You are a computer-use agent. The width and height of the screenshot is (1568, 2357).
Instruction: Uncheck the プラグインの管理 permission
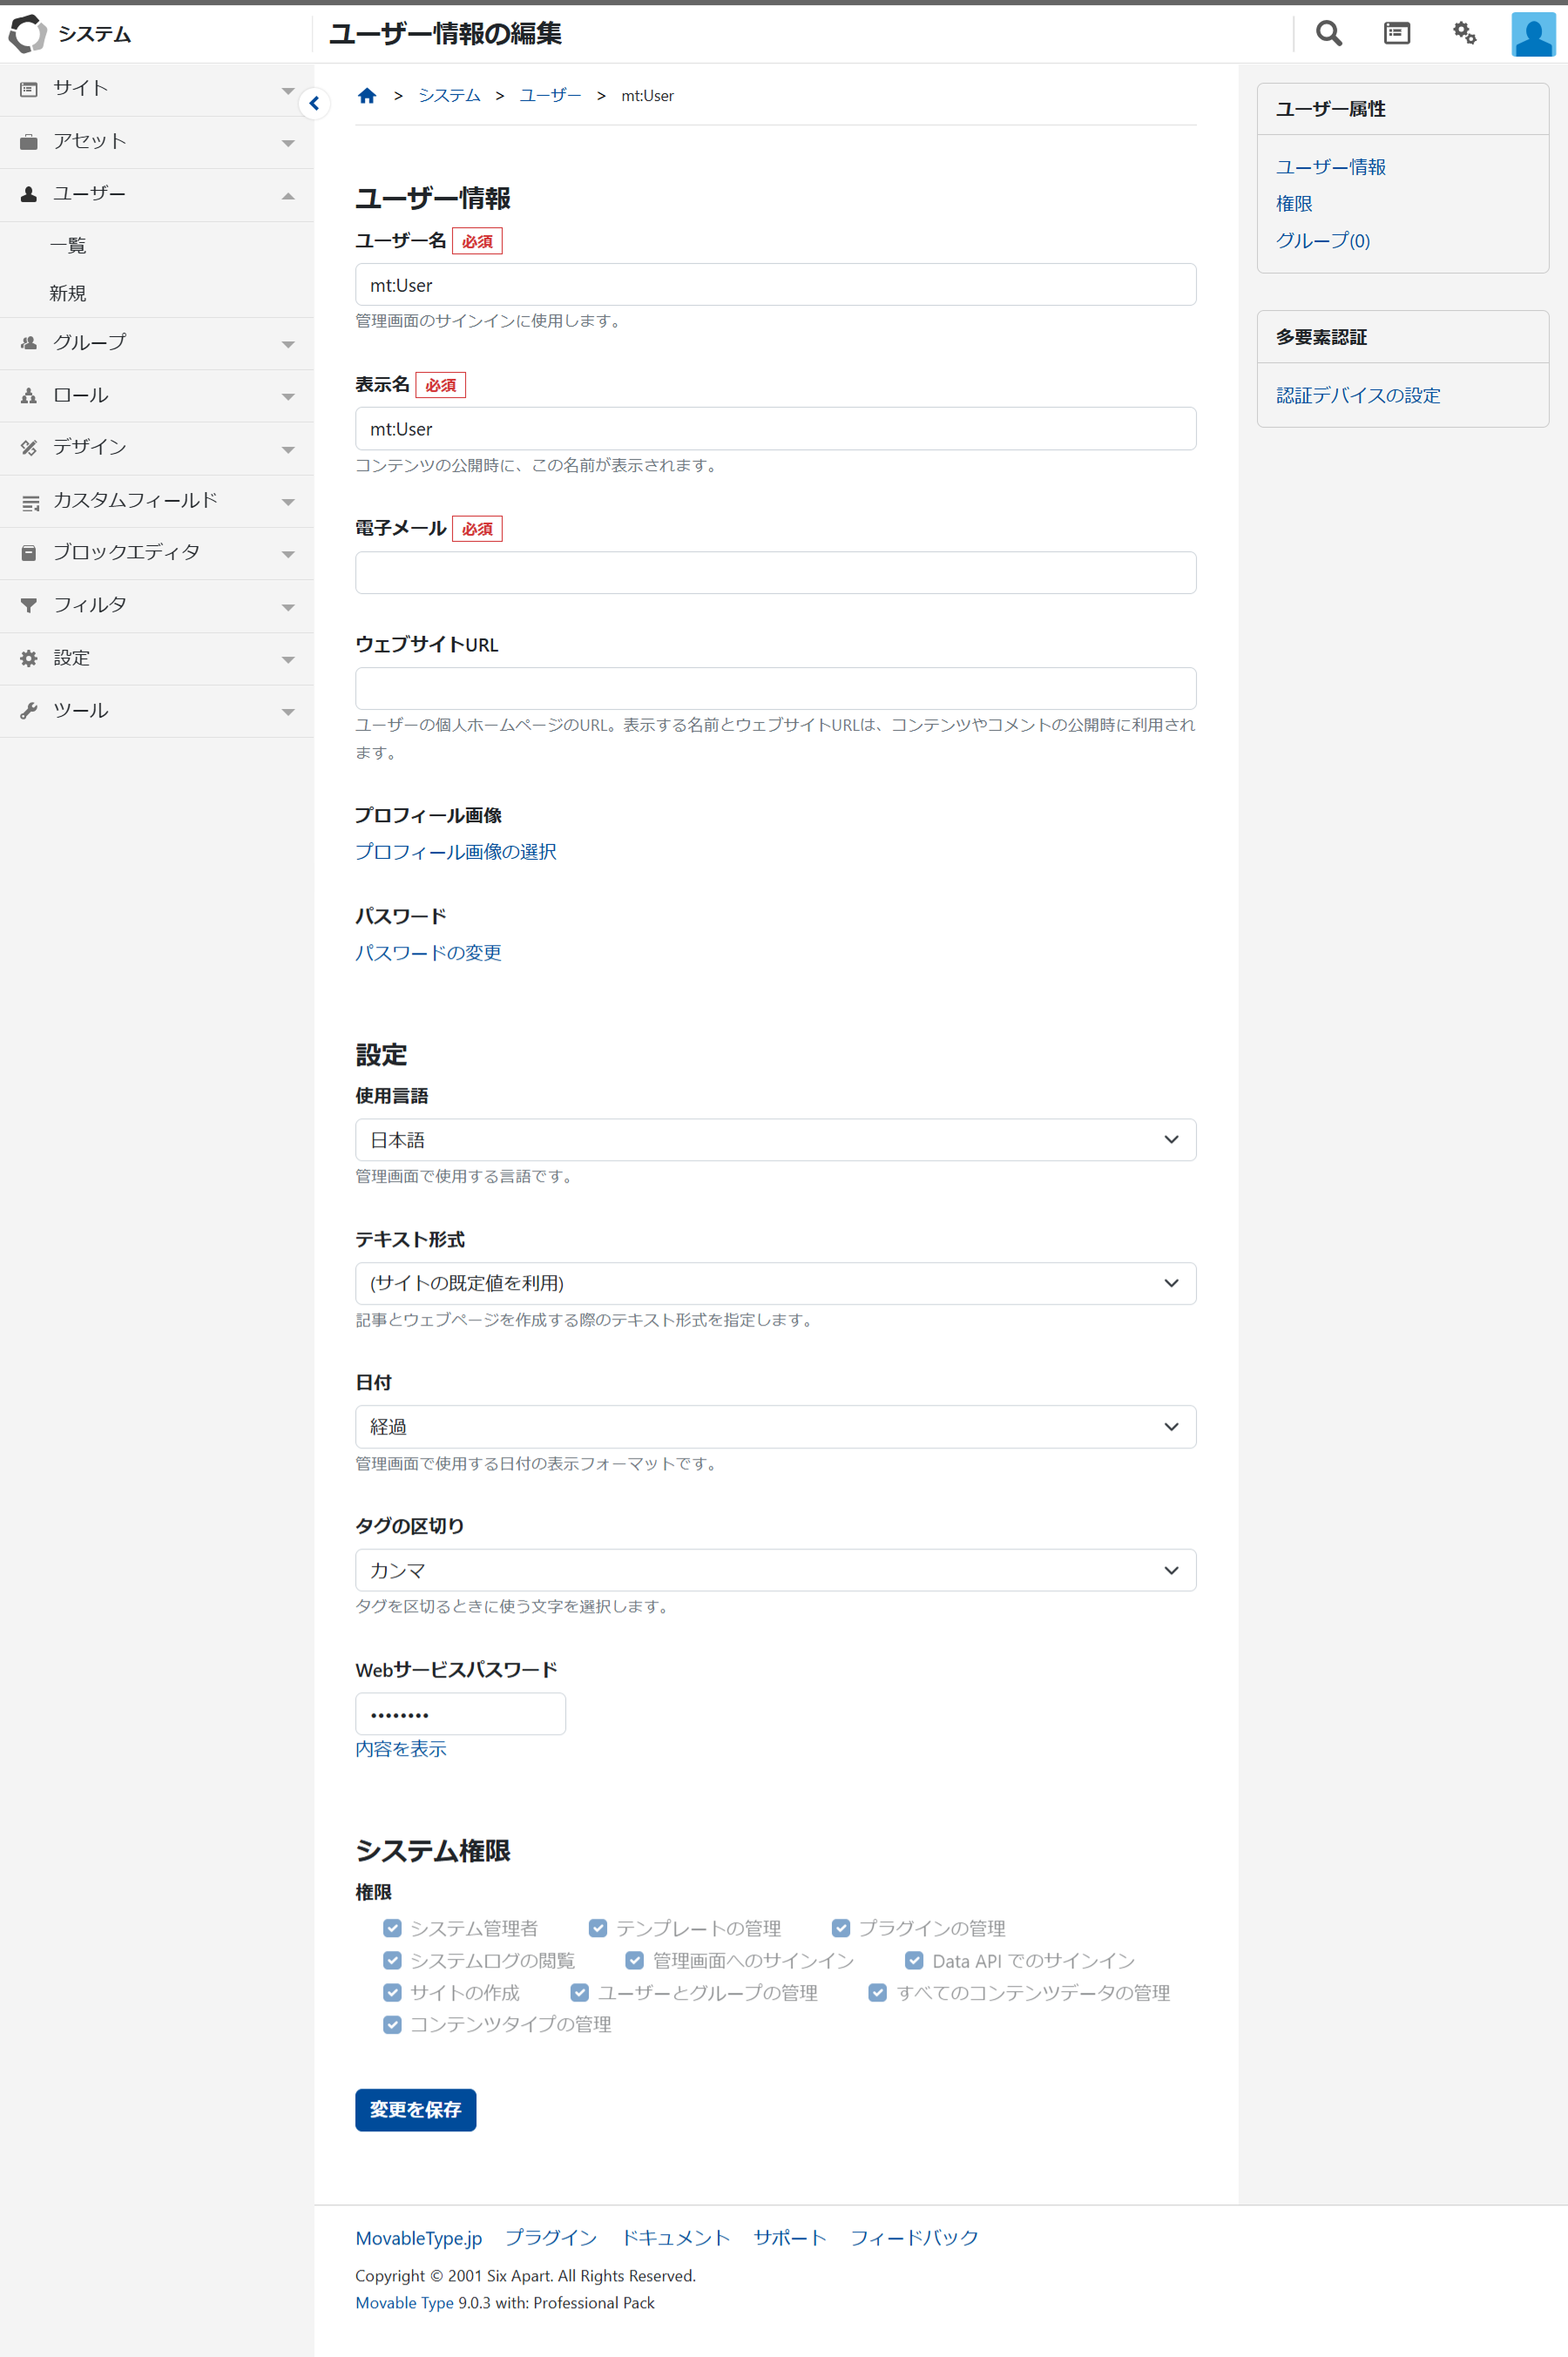(x=841, y=1928)
